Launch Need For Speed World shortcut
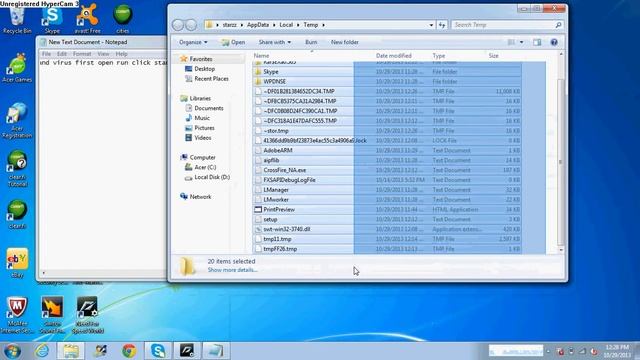The image size is (640, 360). click(x=87, y=315)
